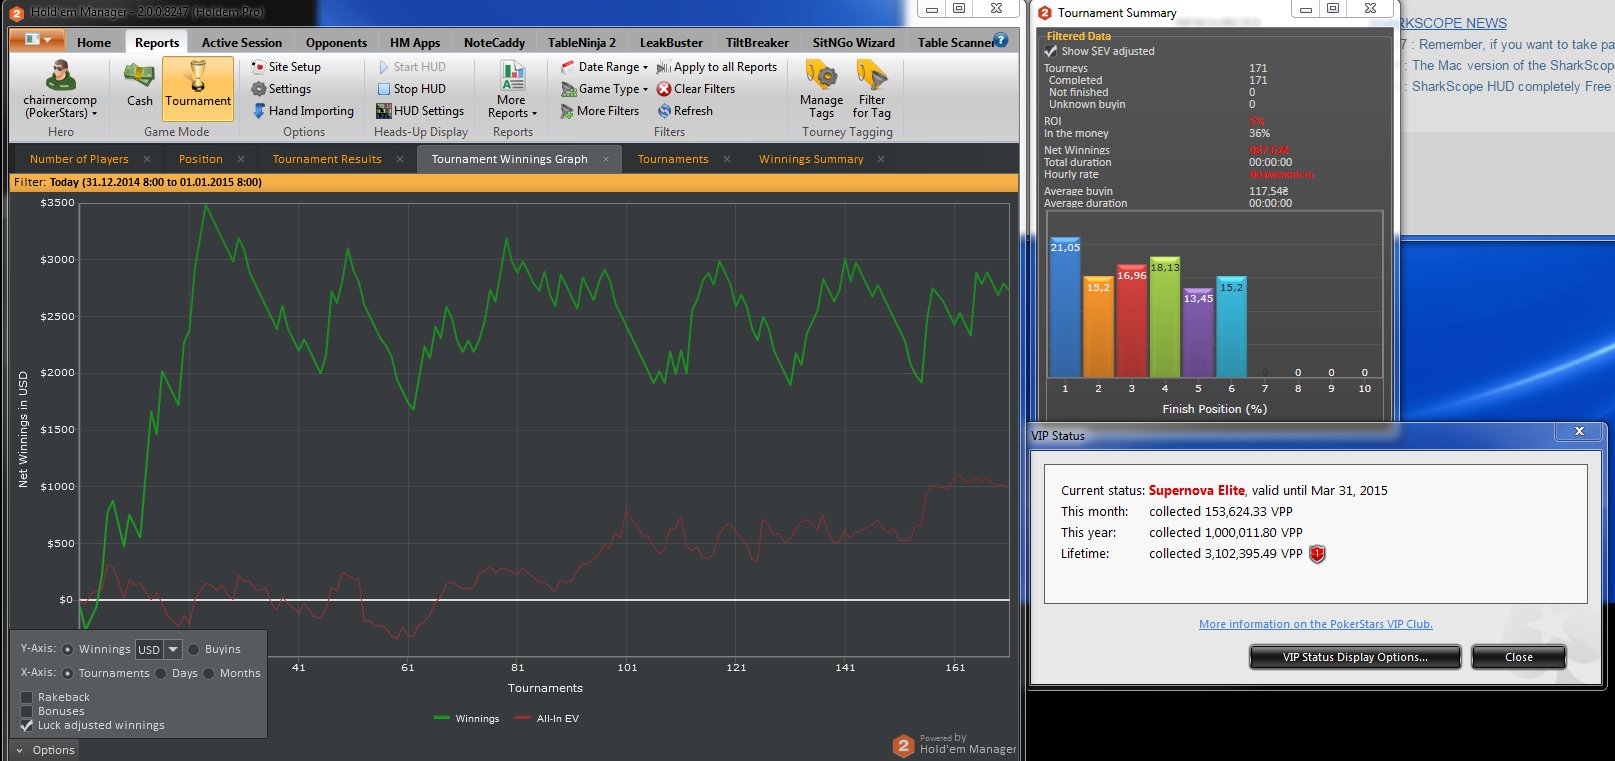This screenshot has height=761, width=1615.
Task: Start Hand Importing
Action: 303,111
